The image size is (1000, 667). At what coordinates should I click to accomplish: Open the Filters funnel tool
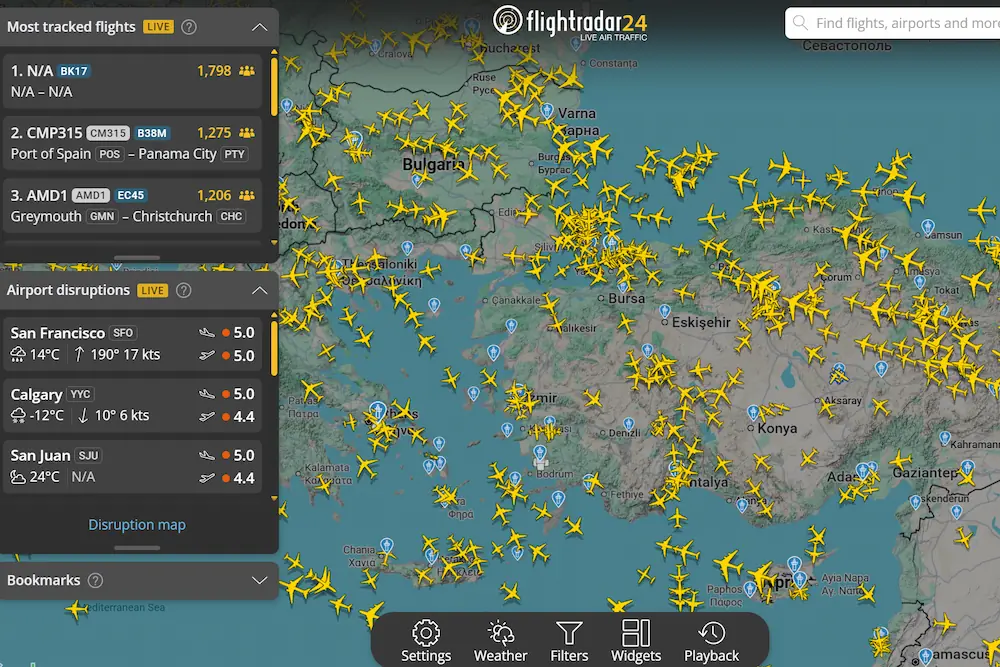(x=569, y=641)
